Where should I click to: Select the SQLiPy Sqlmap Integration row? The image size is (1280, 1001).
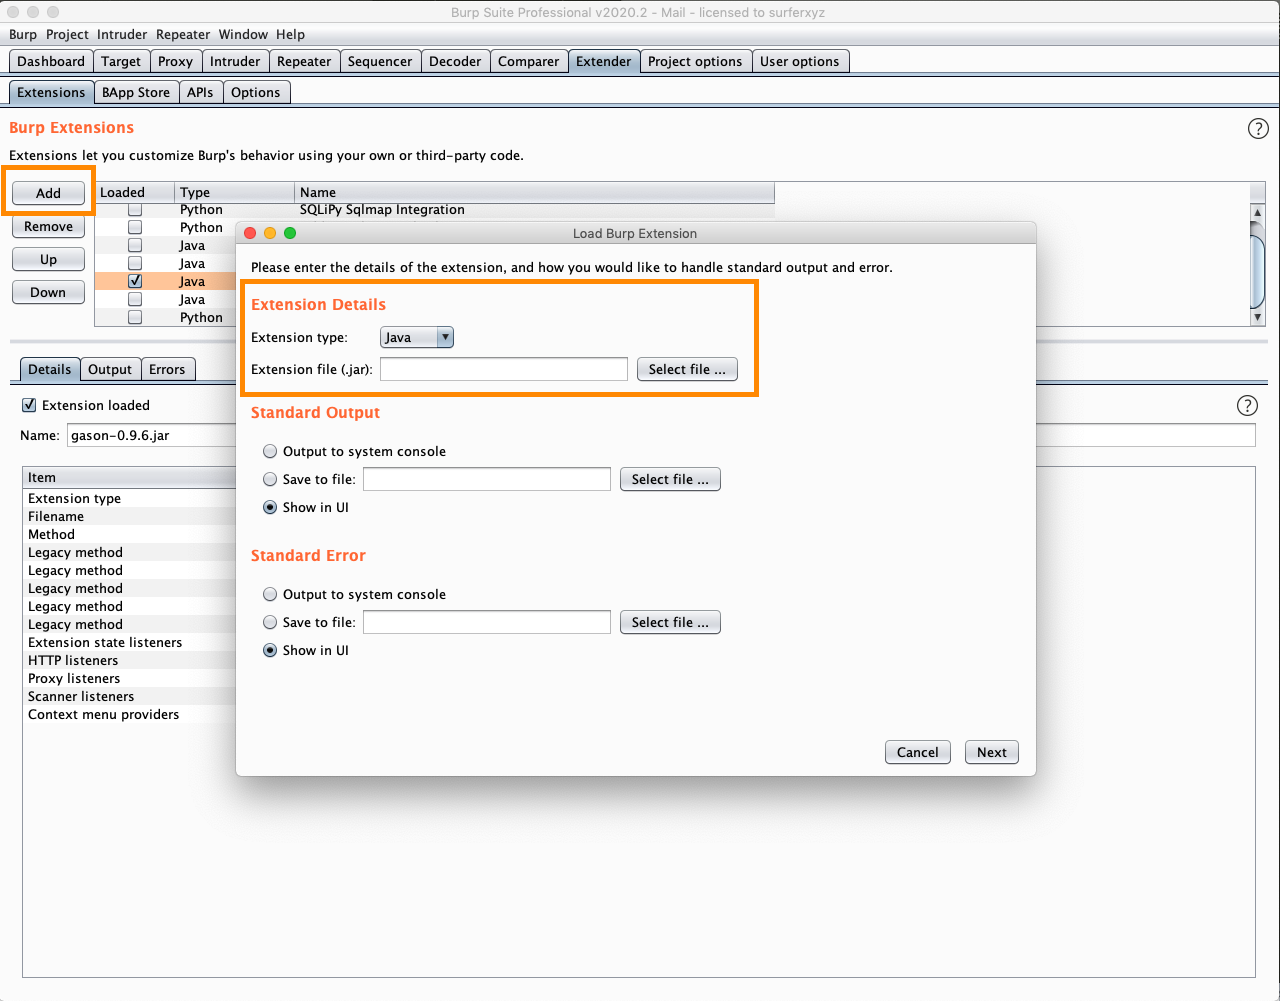(434, 210)
